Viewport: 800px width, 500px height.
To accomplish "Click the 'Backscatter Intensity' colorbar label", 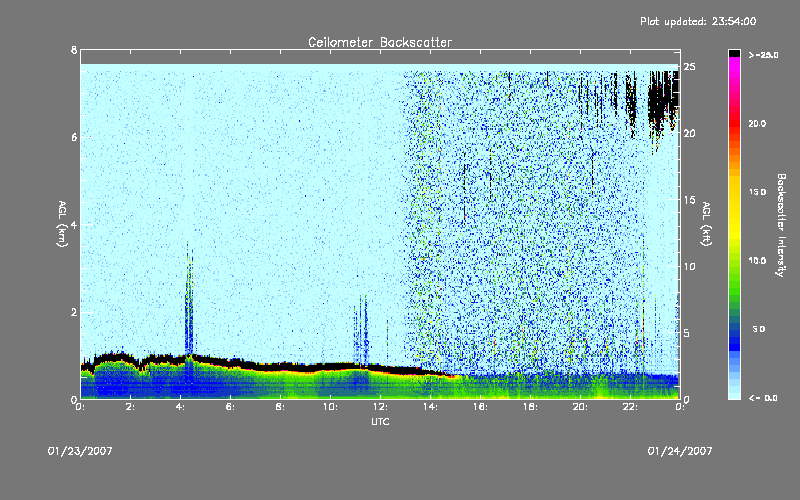I will coord(781,225).
